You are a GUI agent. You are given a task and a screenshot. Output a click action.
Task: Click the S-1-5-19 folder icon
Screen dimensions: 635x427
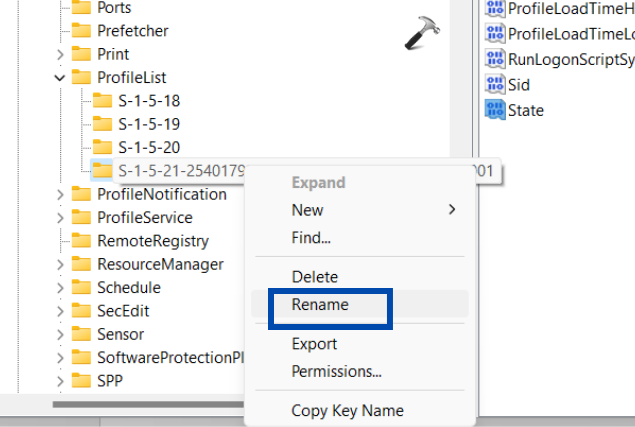pos(102,124)
